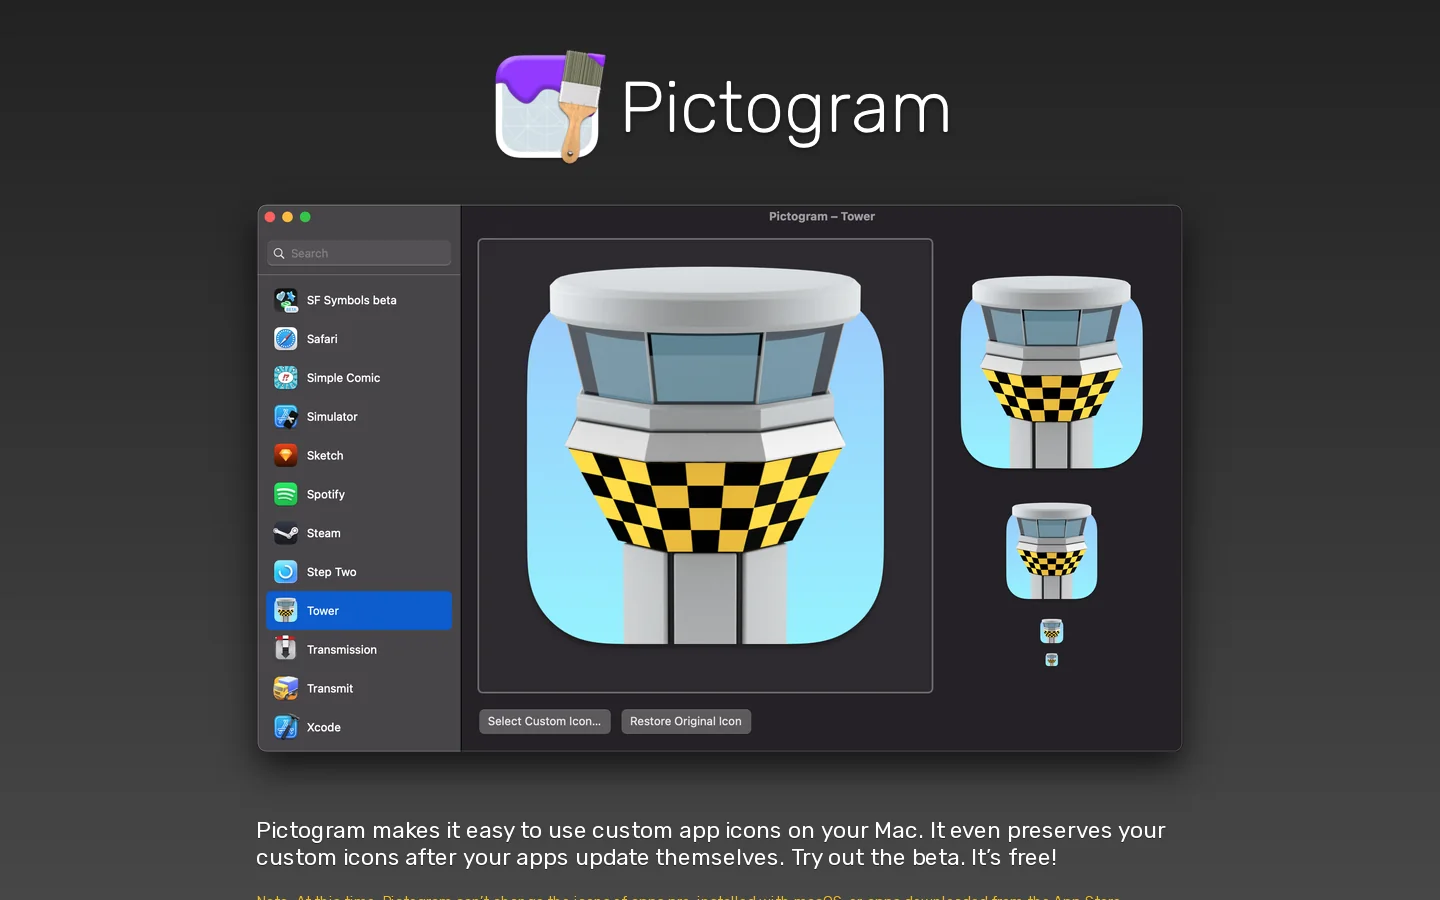Click the Xcode app icon

click(286, 727)
